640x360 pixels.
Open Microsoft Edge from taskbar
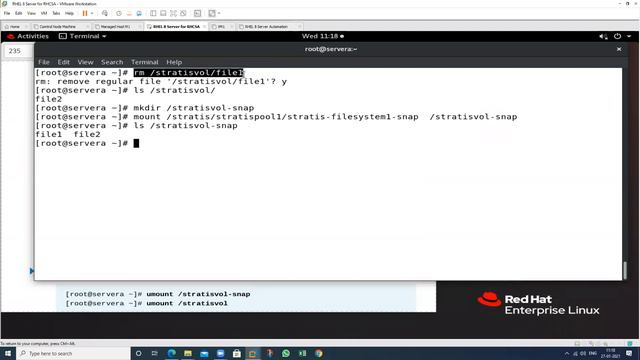(x=171, y=353)
